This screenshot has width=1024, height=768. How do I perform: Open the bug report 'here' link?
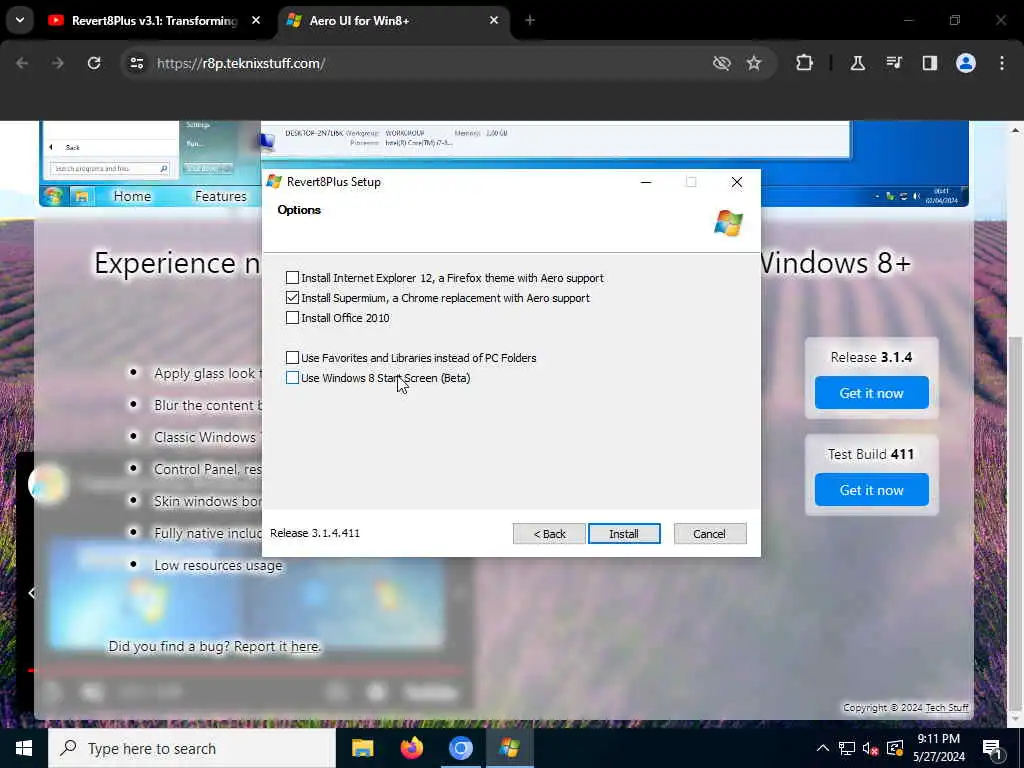point(305,647)
